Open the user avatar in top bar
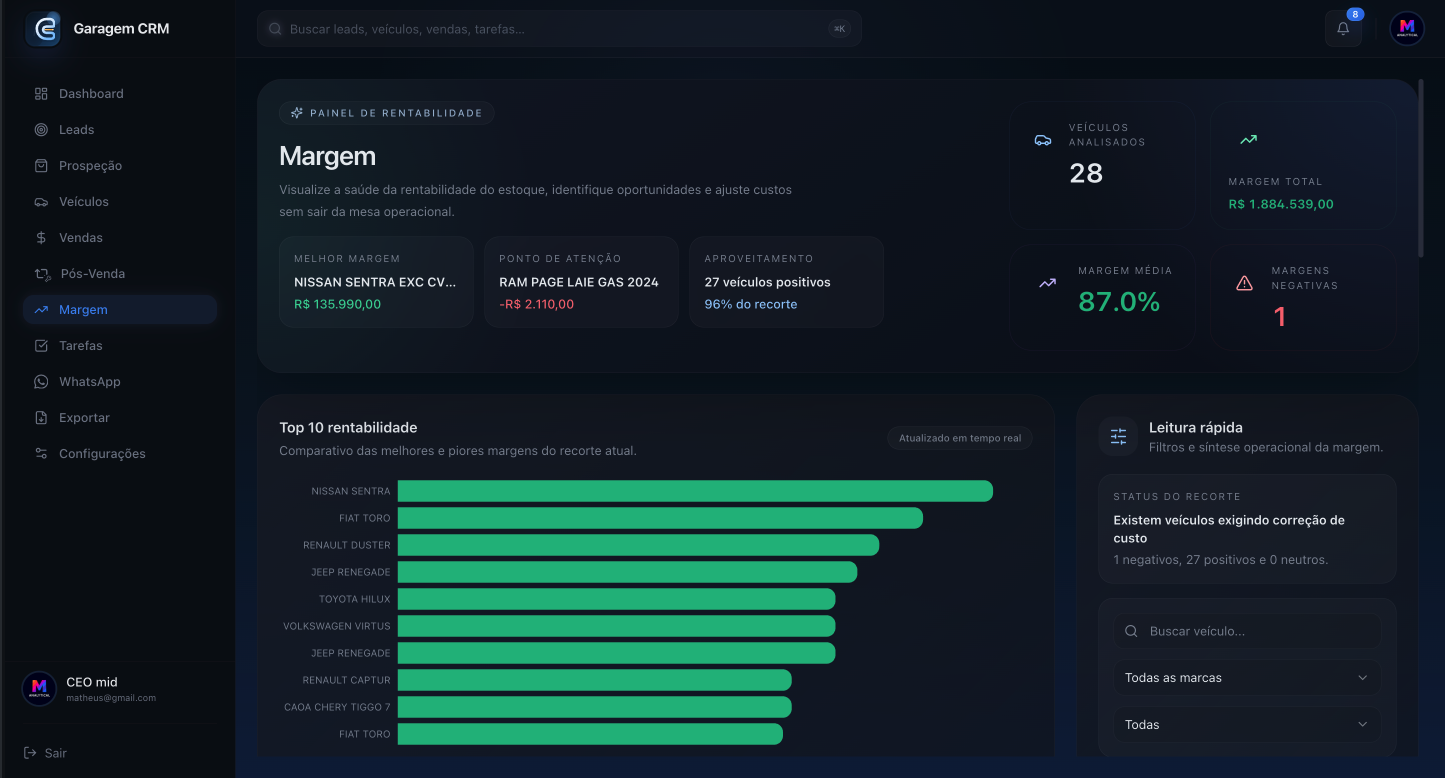 point(1407,28)
